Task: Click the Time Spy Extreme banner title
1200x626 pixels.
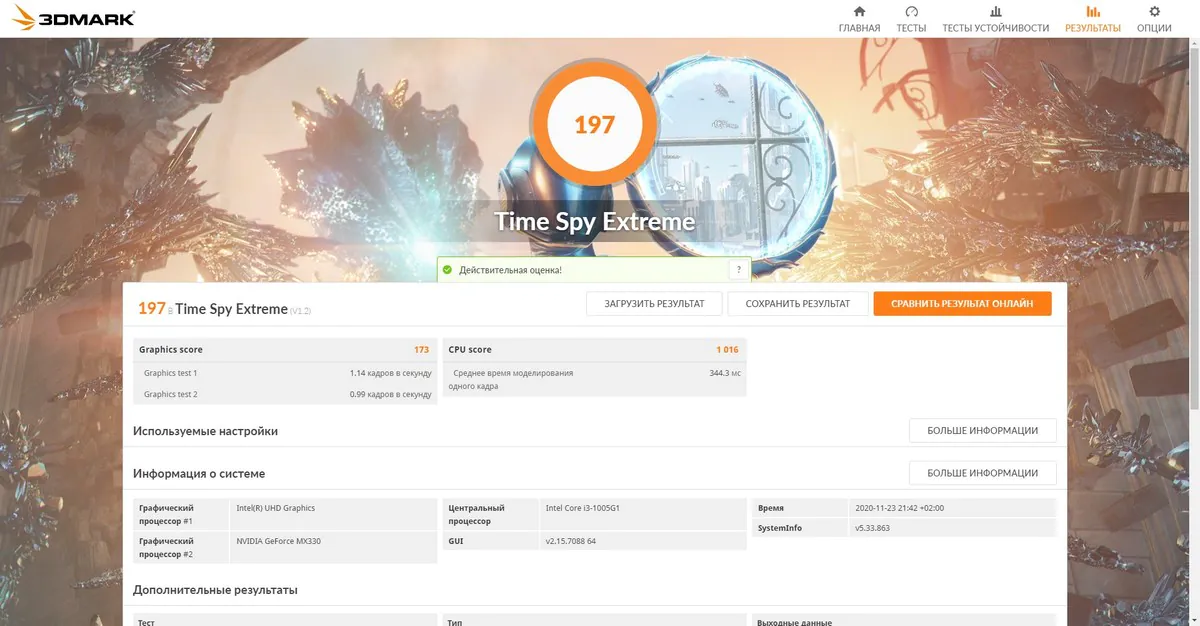Action: click(594, 221)
